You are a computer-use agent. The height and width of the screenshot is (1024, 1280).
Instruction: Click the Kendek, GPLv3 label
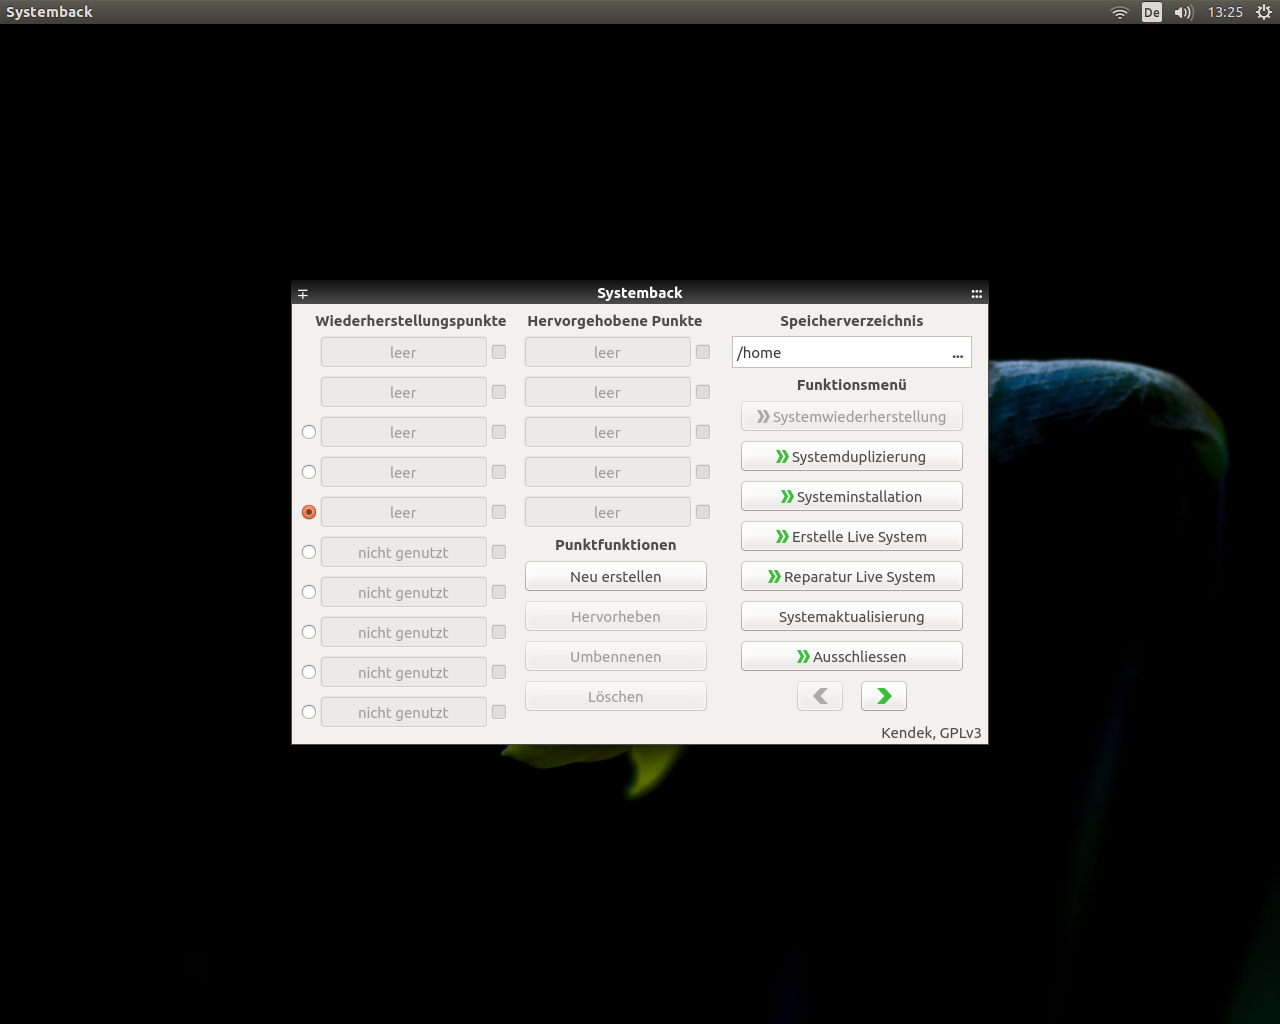coord(931,733)
